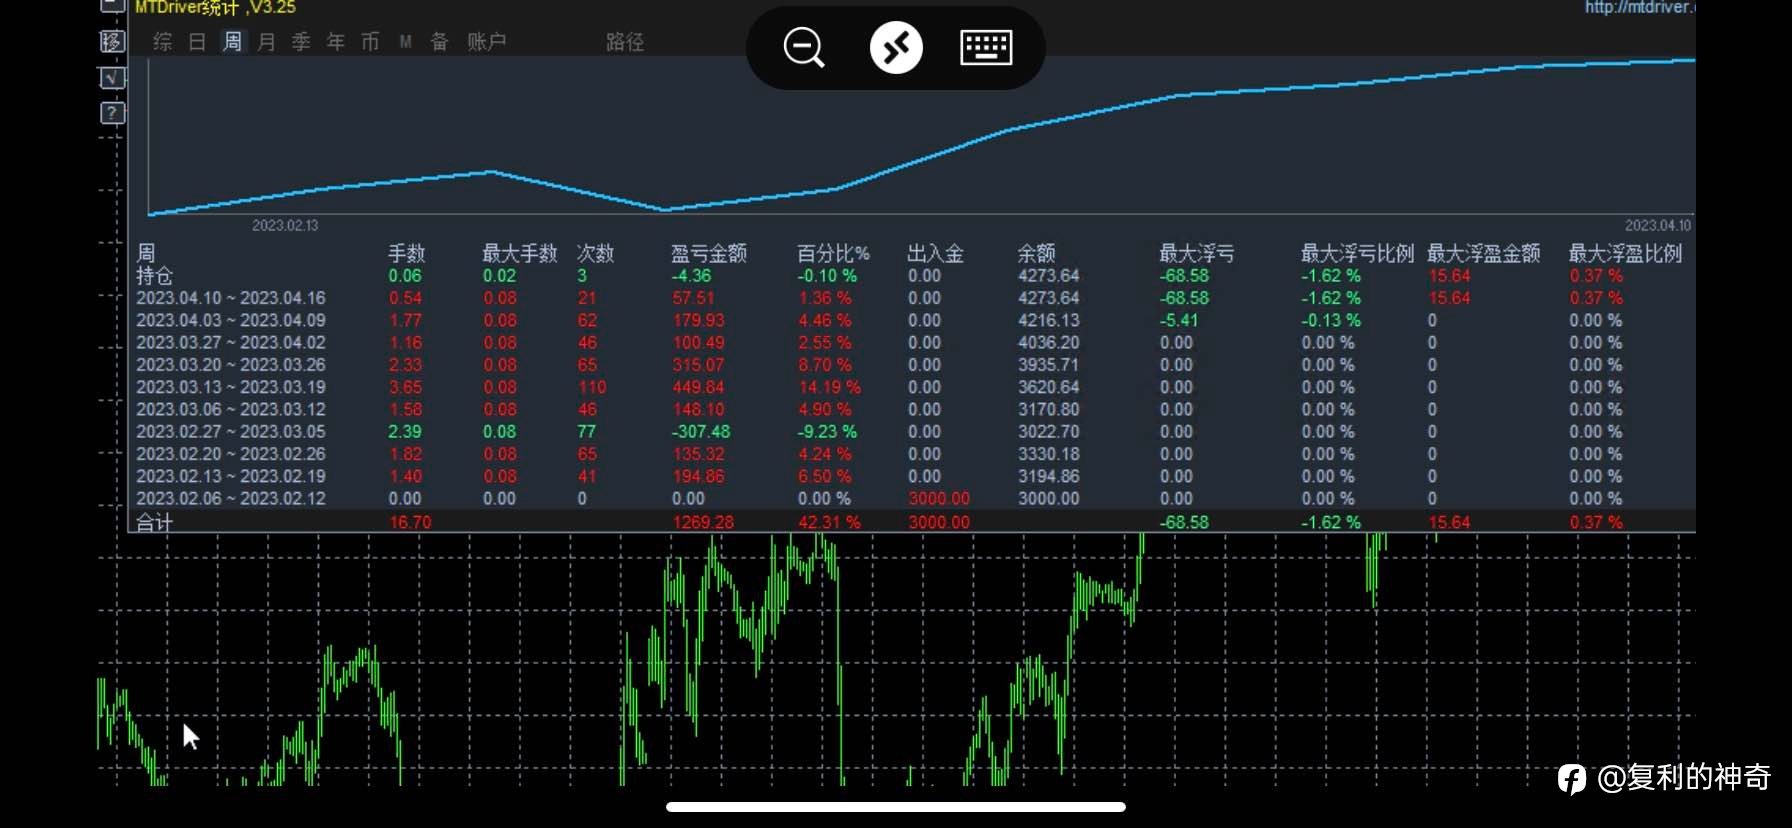1792x828 pixels.
Task: Click the M tab
Action: 405,41
